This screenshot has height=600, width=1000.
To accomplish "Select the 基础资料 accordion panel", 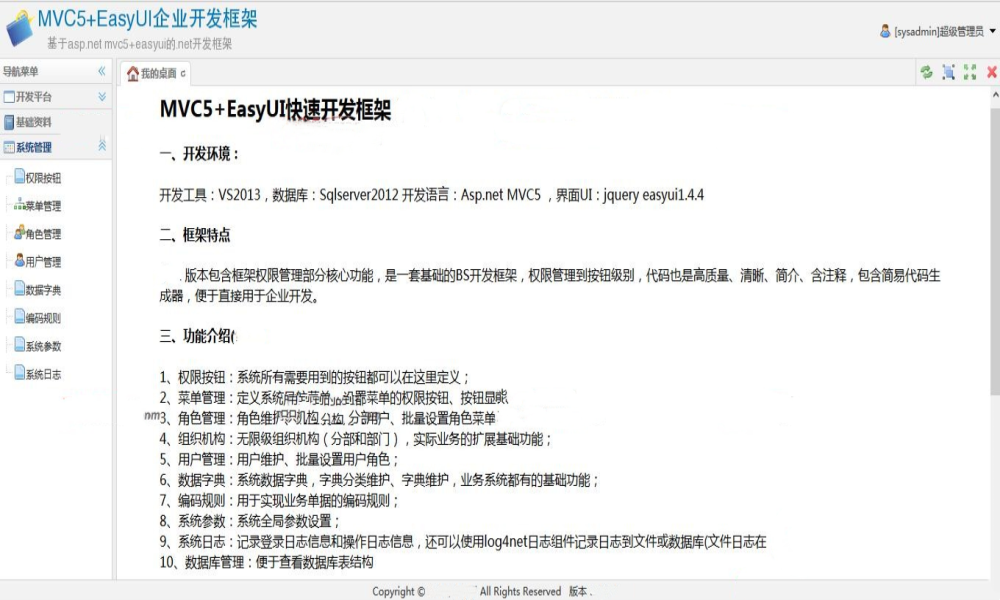I will tap(33, 122).
